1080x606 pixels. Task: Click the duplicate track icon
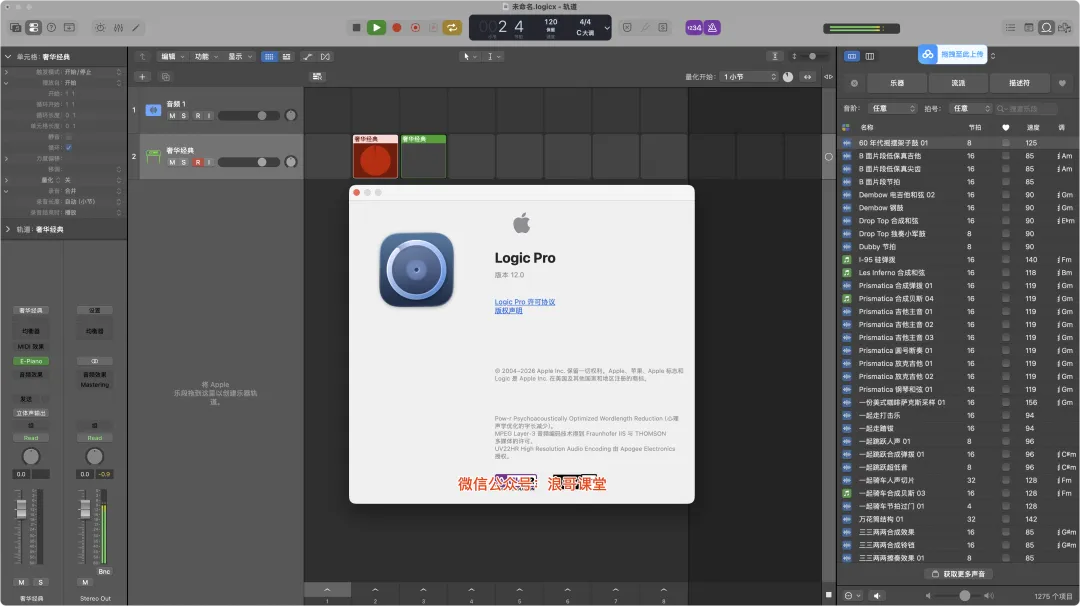165,76
